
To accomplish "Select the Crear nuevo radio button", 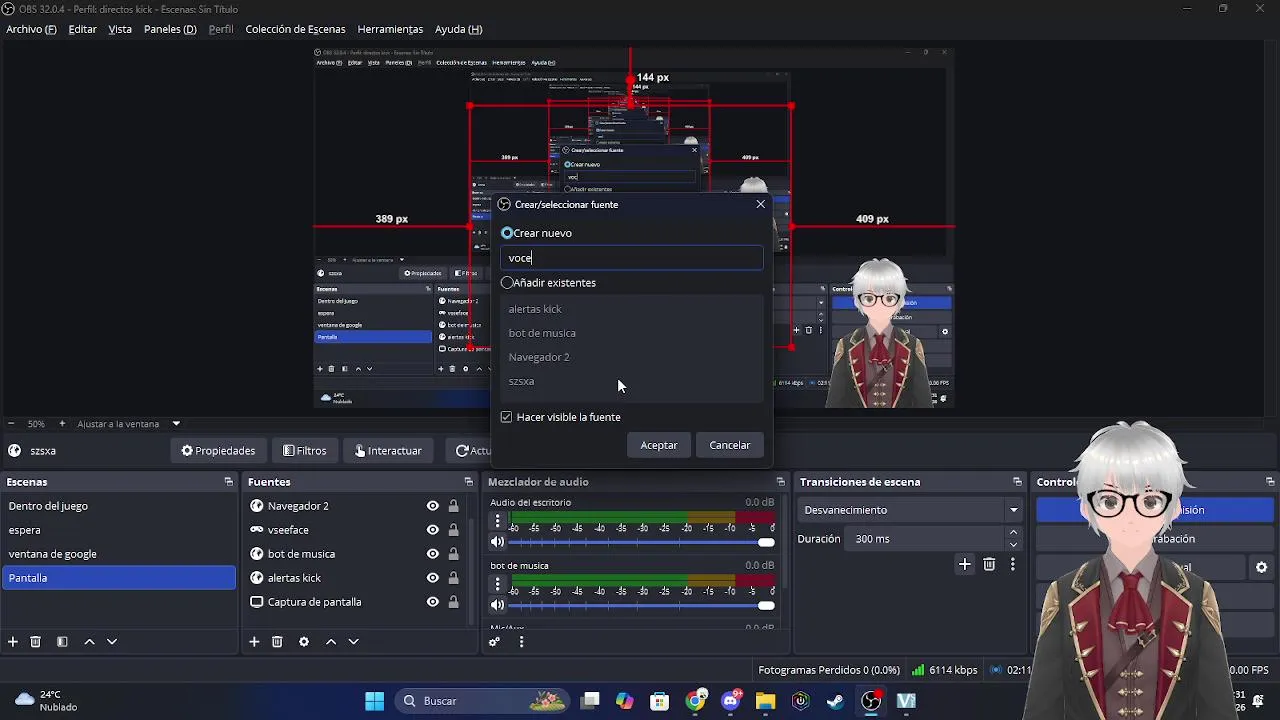I will point(507,233).
